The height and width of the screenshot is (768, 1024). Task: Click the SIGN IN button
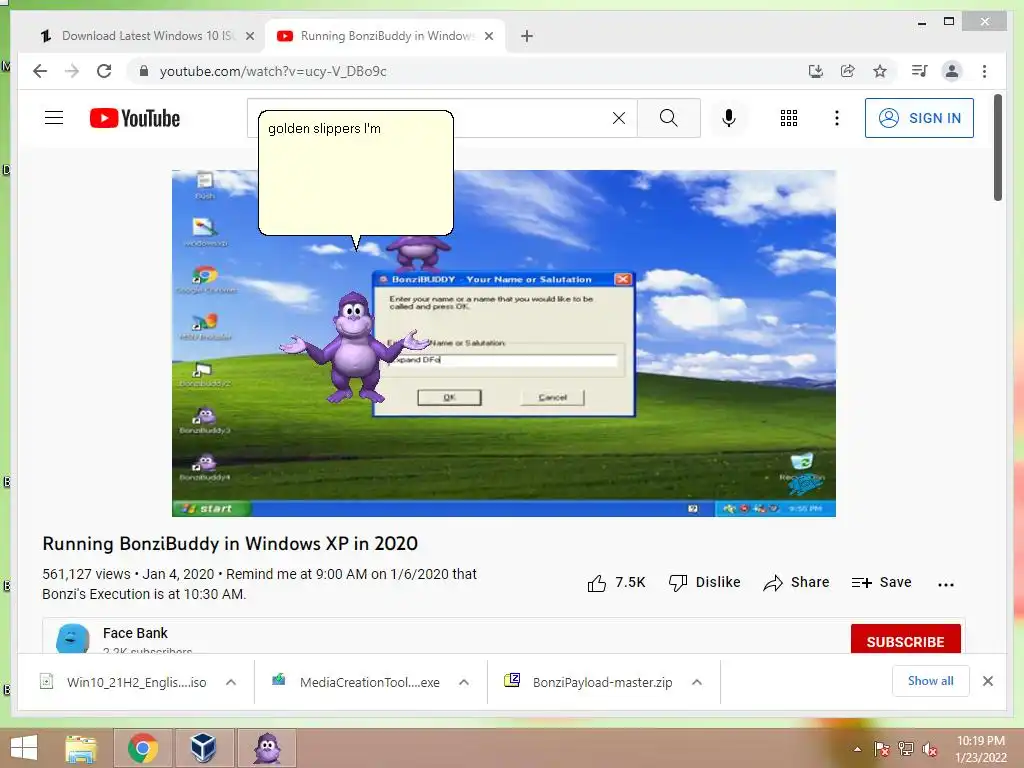919,118
